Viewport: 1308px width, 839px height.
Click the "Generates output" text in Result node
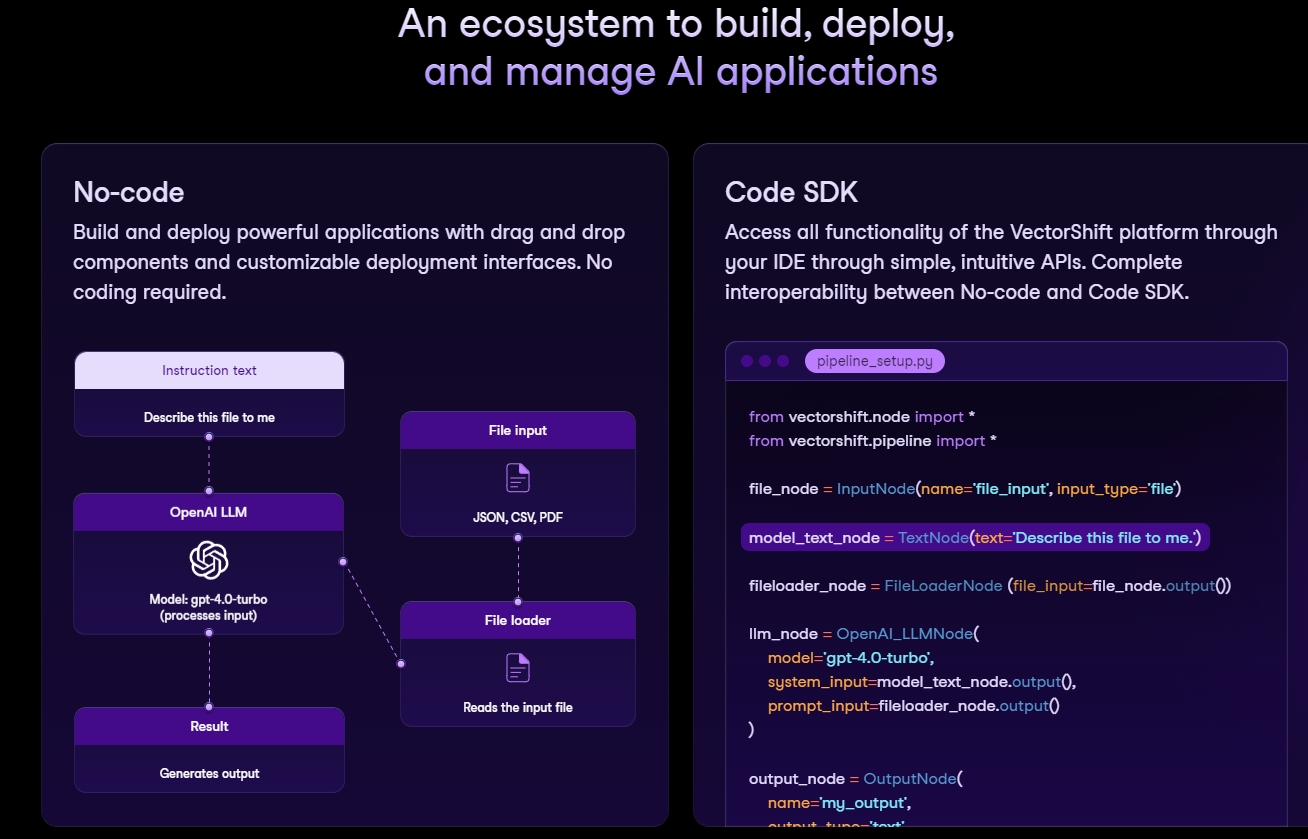point(209,773)
